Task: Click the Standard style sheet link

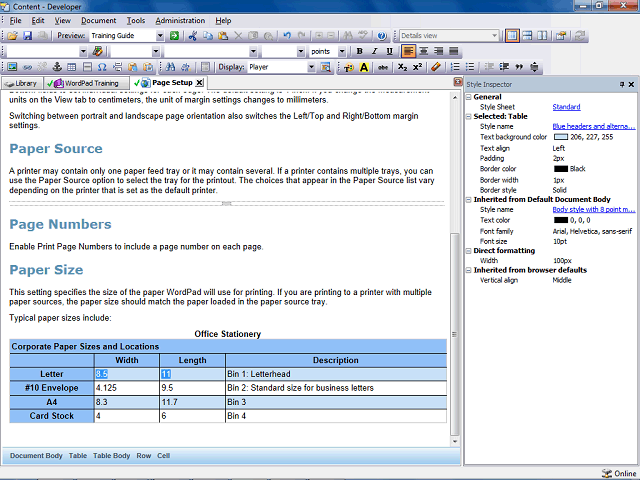Action: click(x=566, y=107)
